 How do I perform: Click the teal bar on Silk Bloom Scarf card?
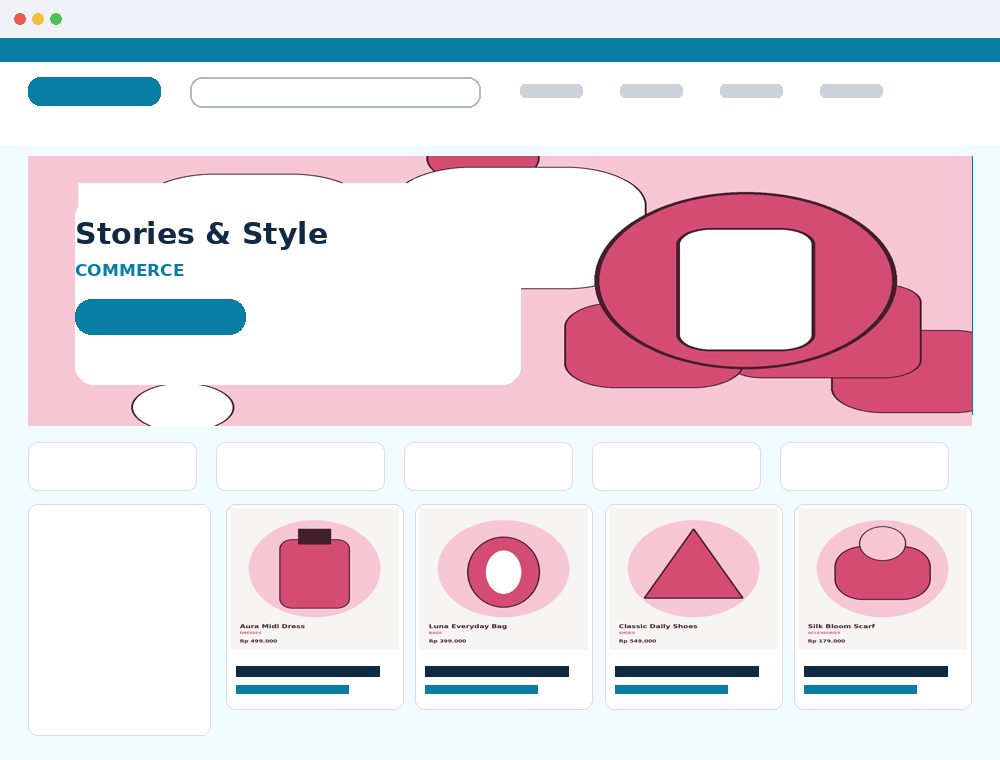(860, 689)
